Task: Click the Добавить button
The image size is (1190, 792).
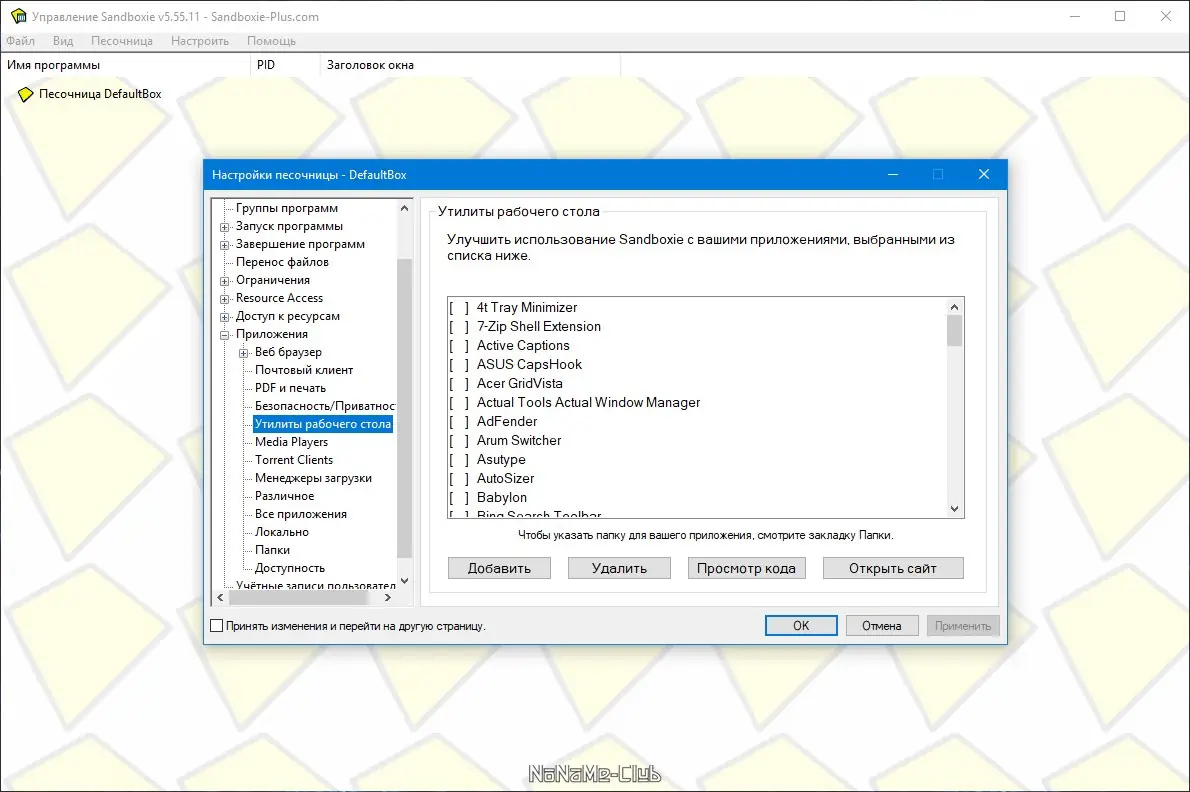Action: coord(499,568)
